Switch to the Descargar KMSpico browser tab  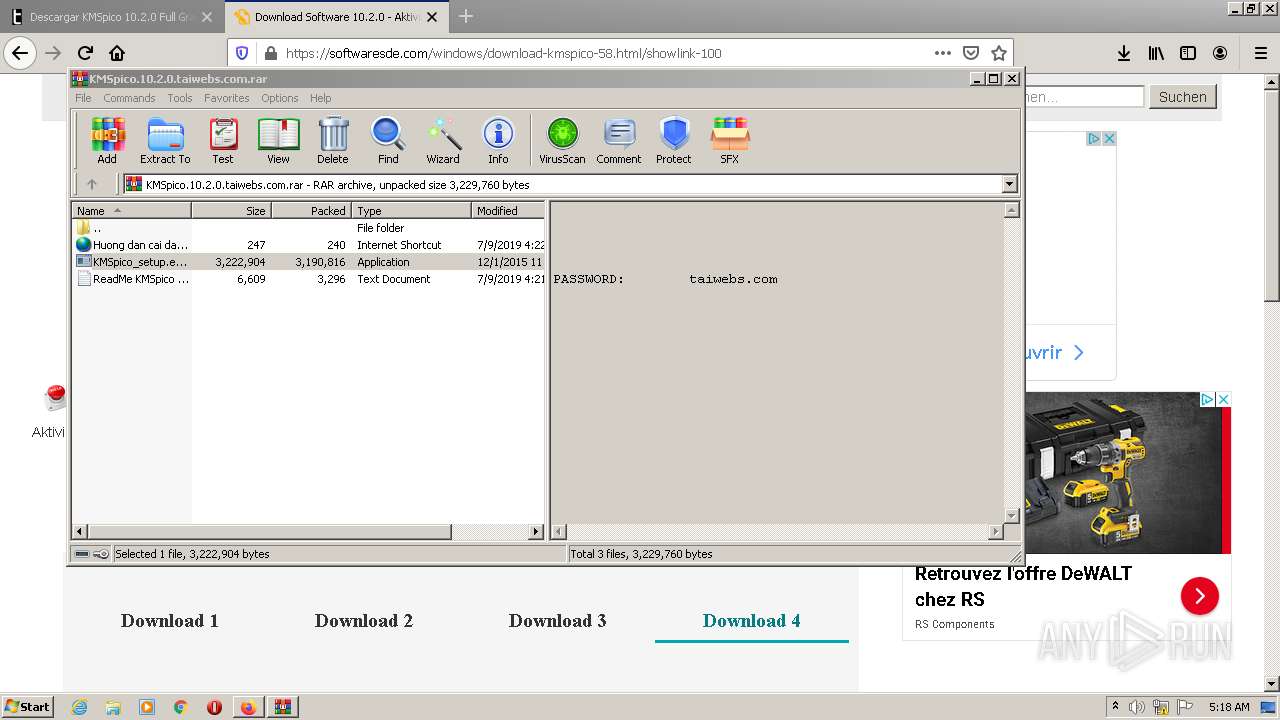point(112,17)
